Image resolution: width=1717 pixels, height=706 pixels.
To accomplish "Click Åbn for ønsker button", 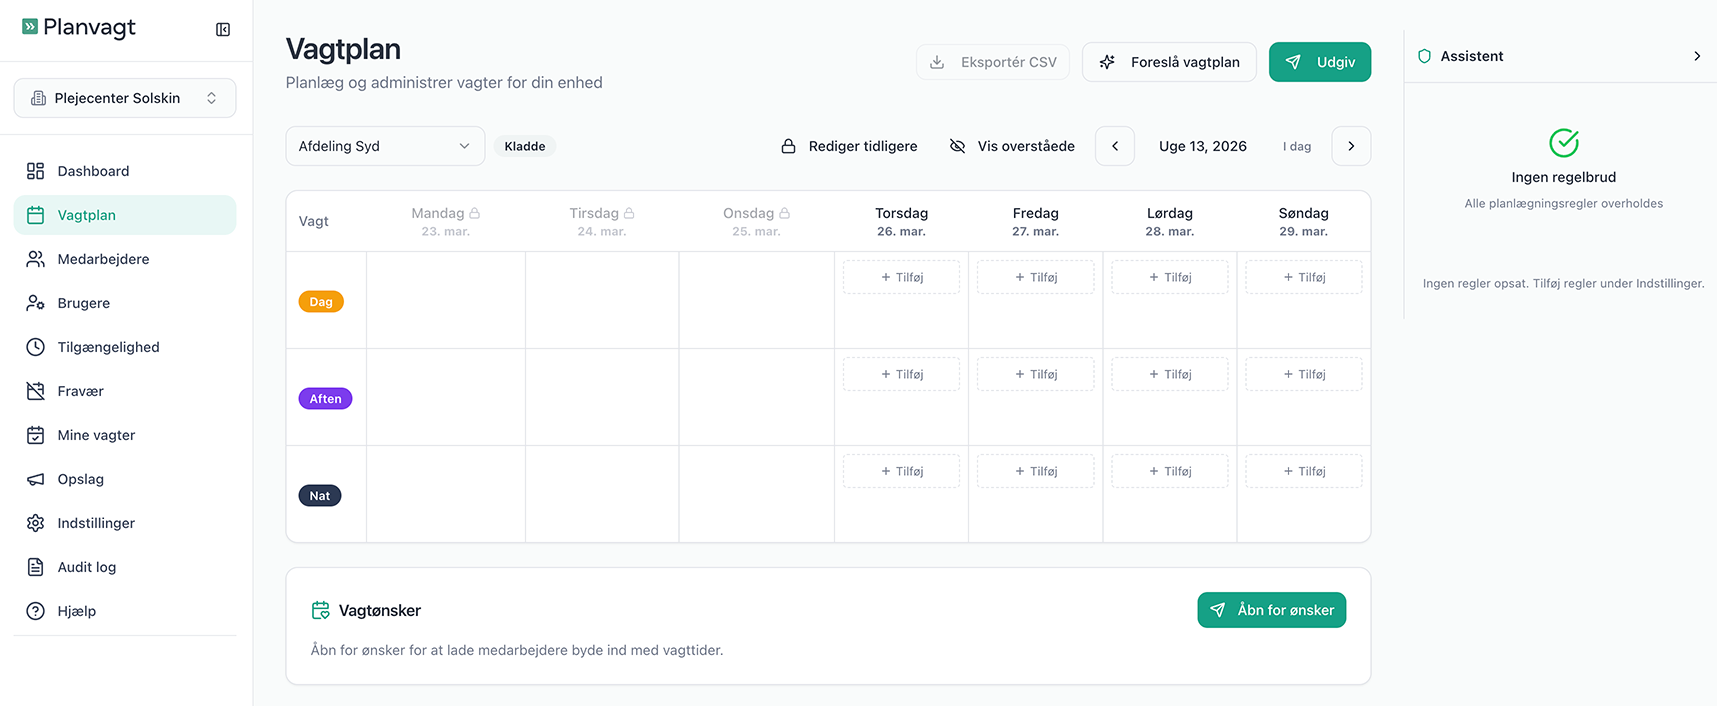I will tap(1272, 610).
